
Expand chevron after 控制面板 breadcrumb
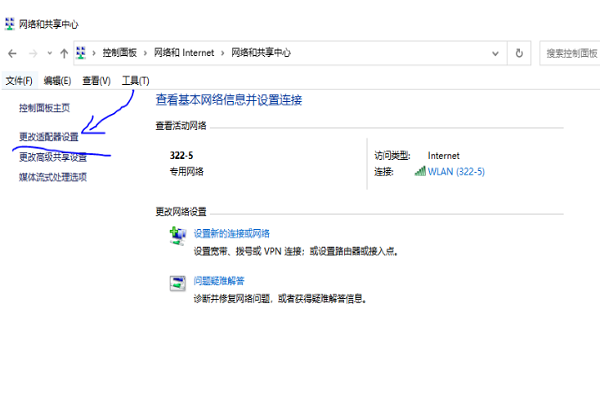pyautogui.click(x=145, y=53)
